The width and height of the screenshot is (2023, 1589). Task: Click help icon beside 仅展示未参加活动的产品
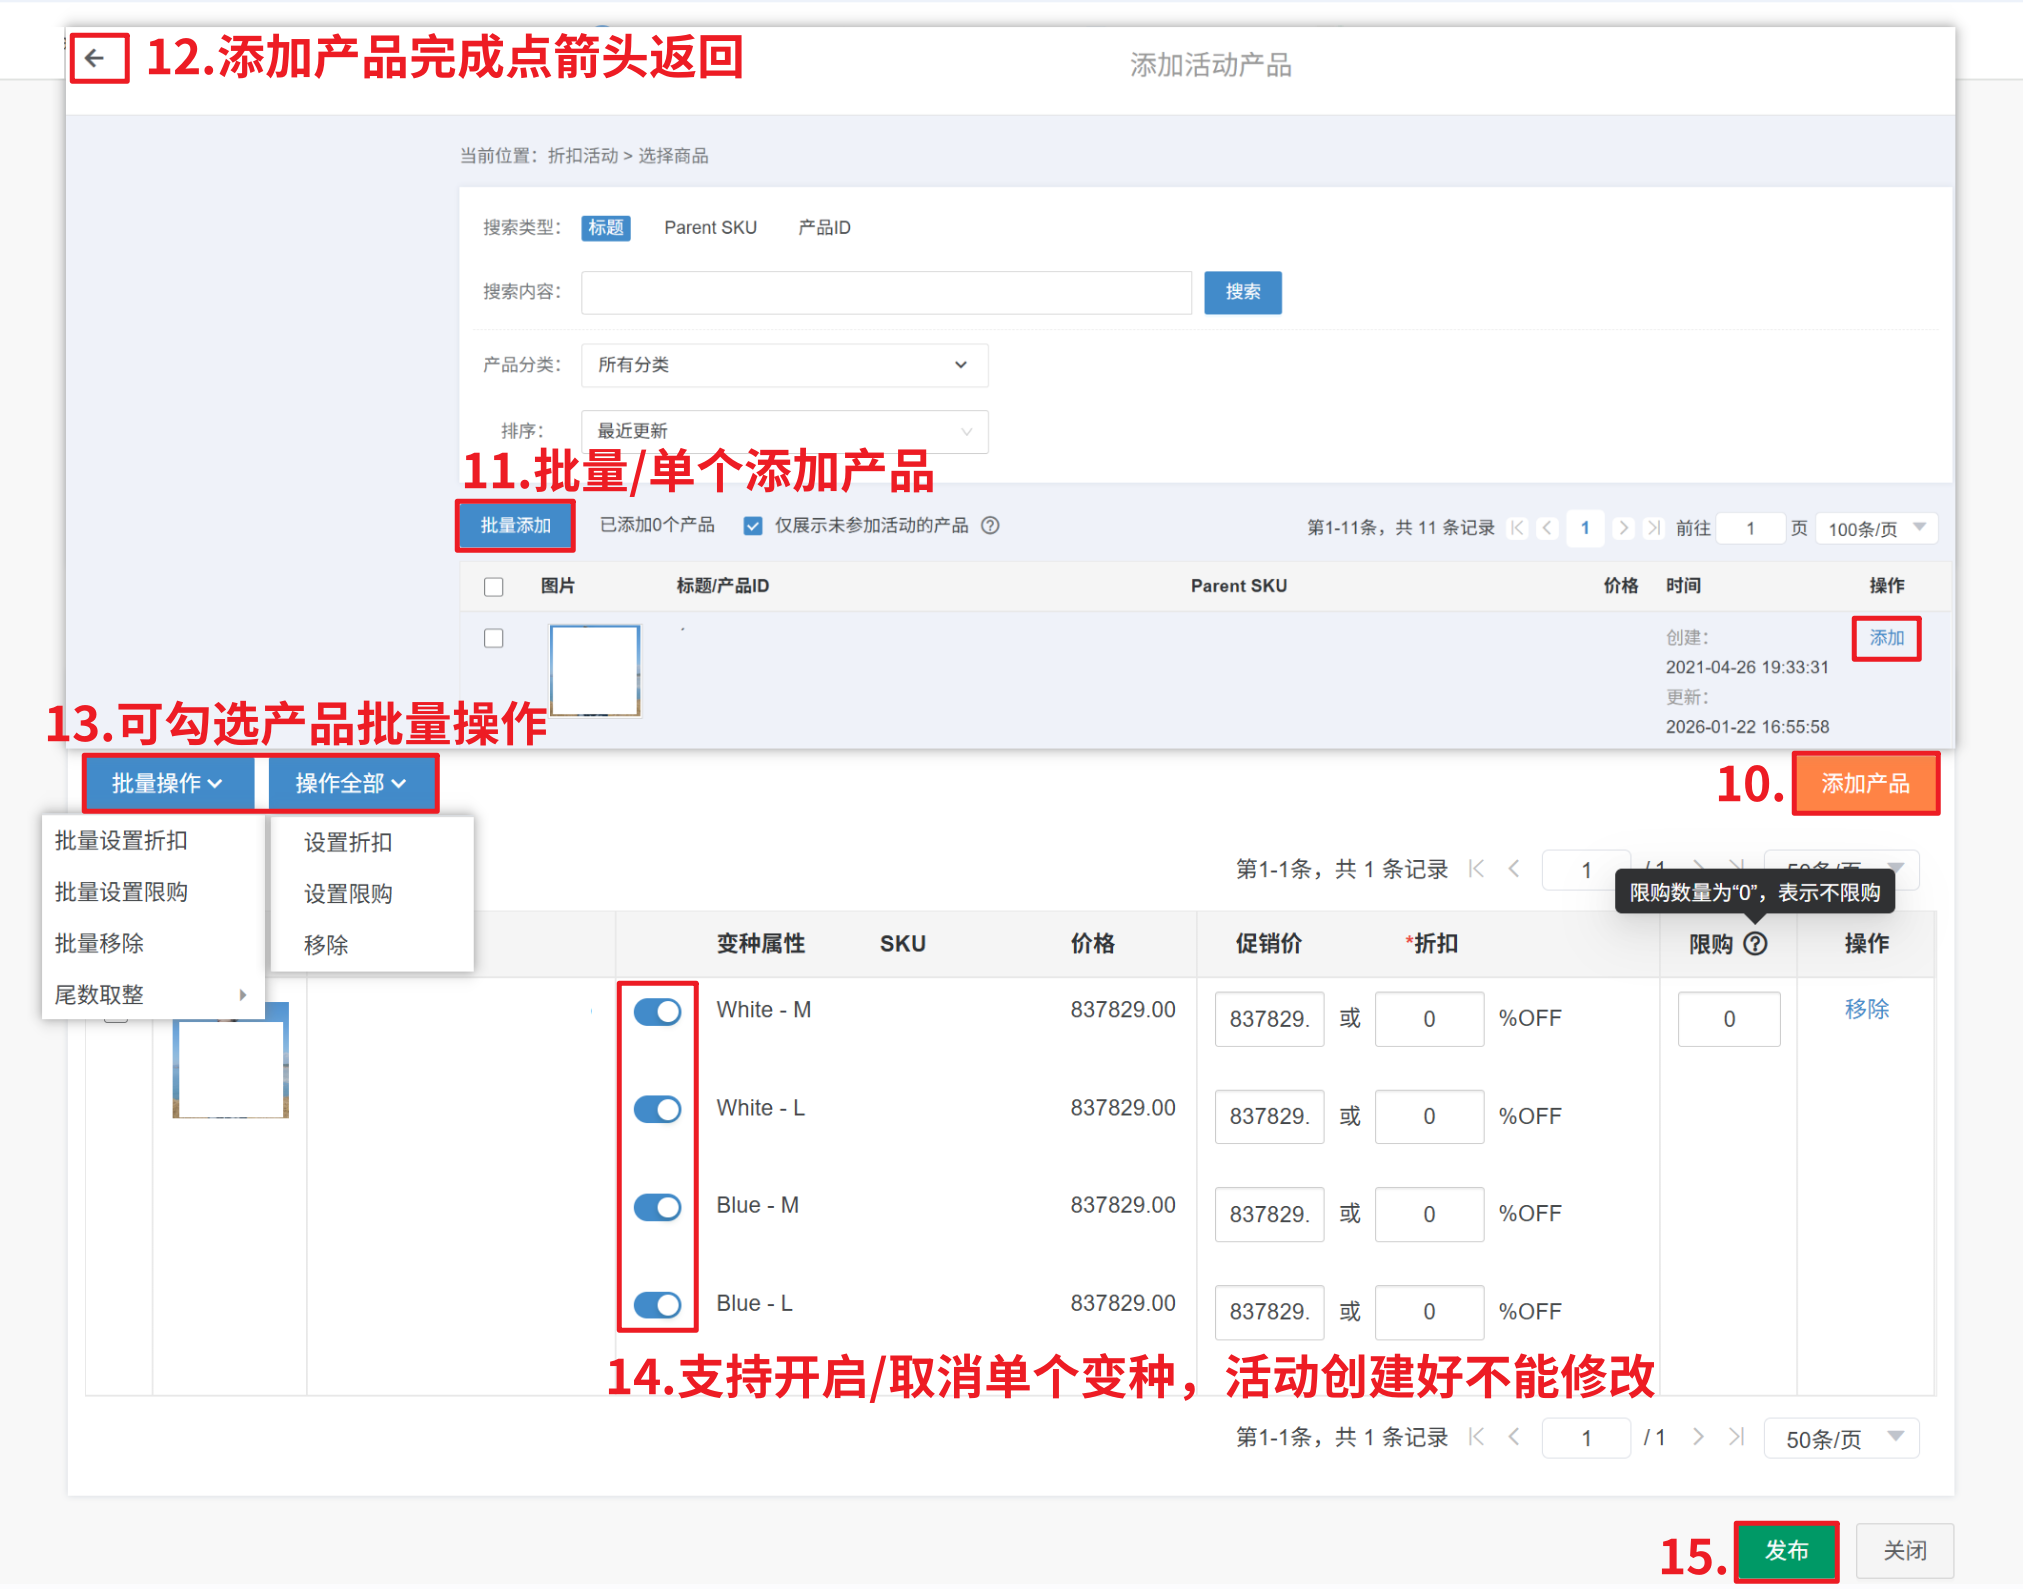tap(990, 526)
